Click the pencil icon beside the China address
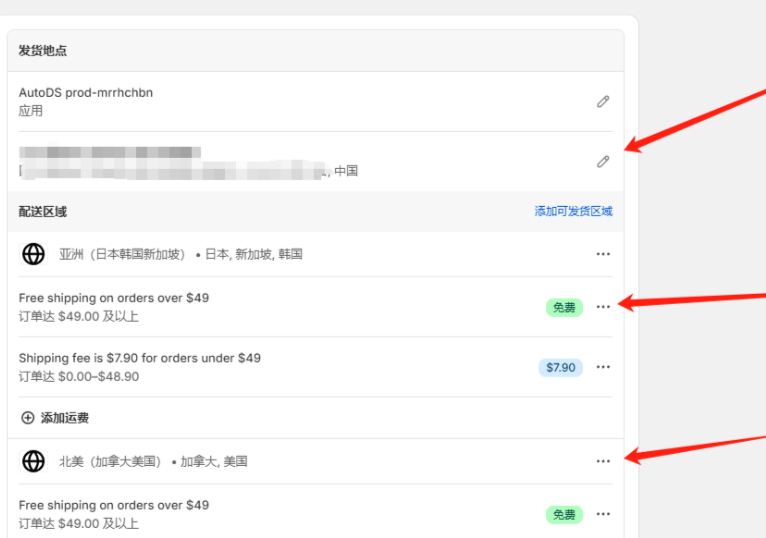766x538 pixels. coord(603,161)
